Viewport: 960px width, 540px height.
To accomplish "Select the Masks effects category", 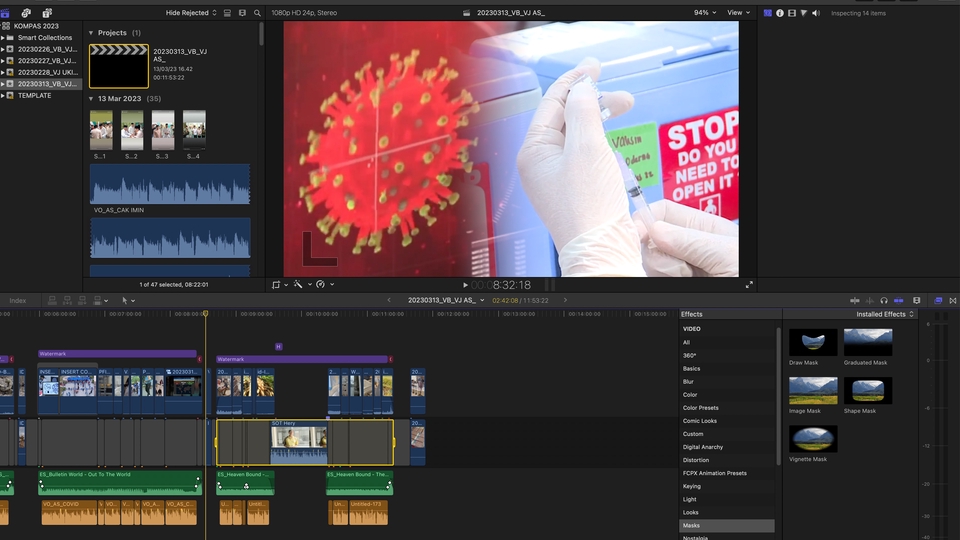I will coord(727,525).
